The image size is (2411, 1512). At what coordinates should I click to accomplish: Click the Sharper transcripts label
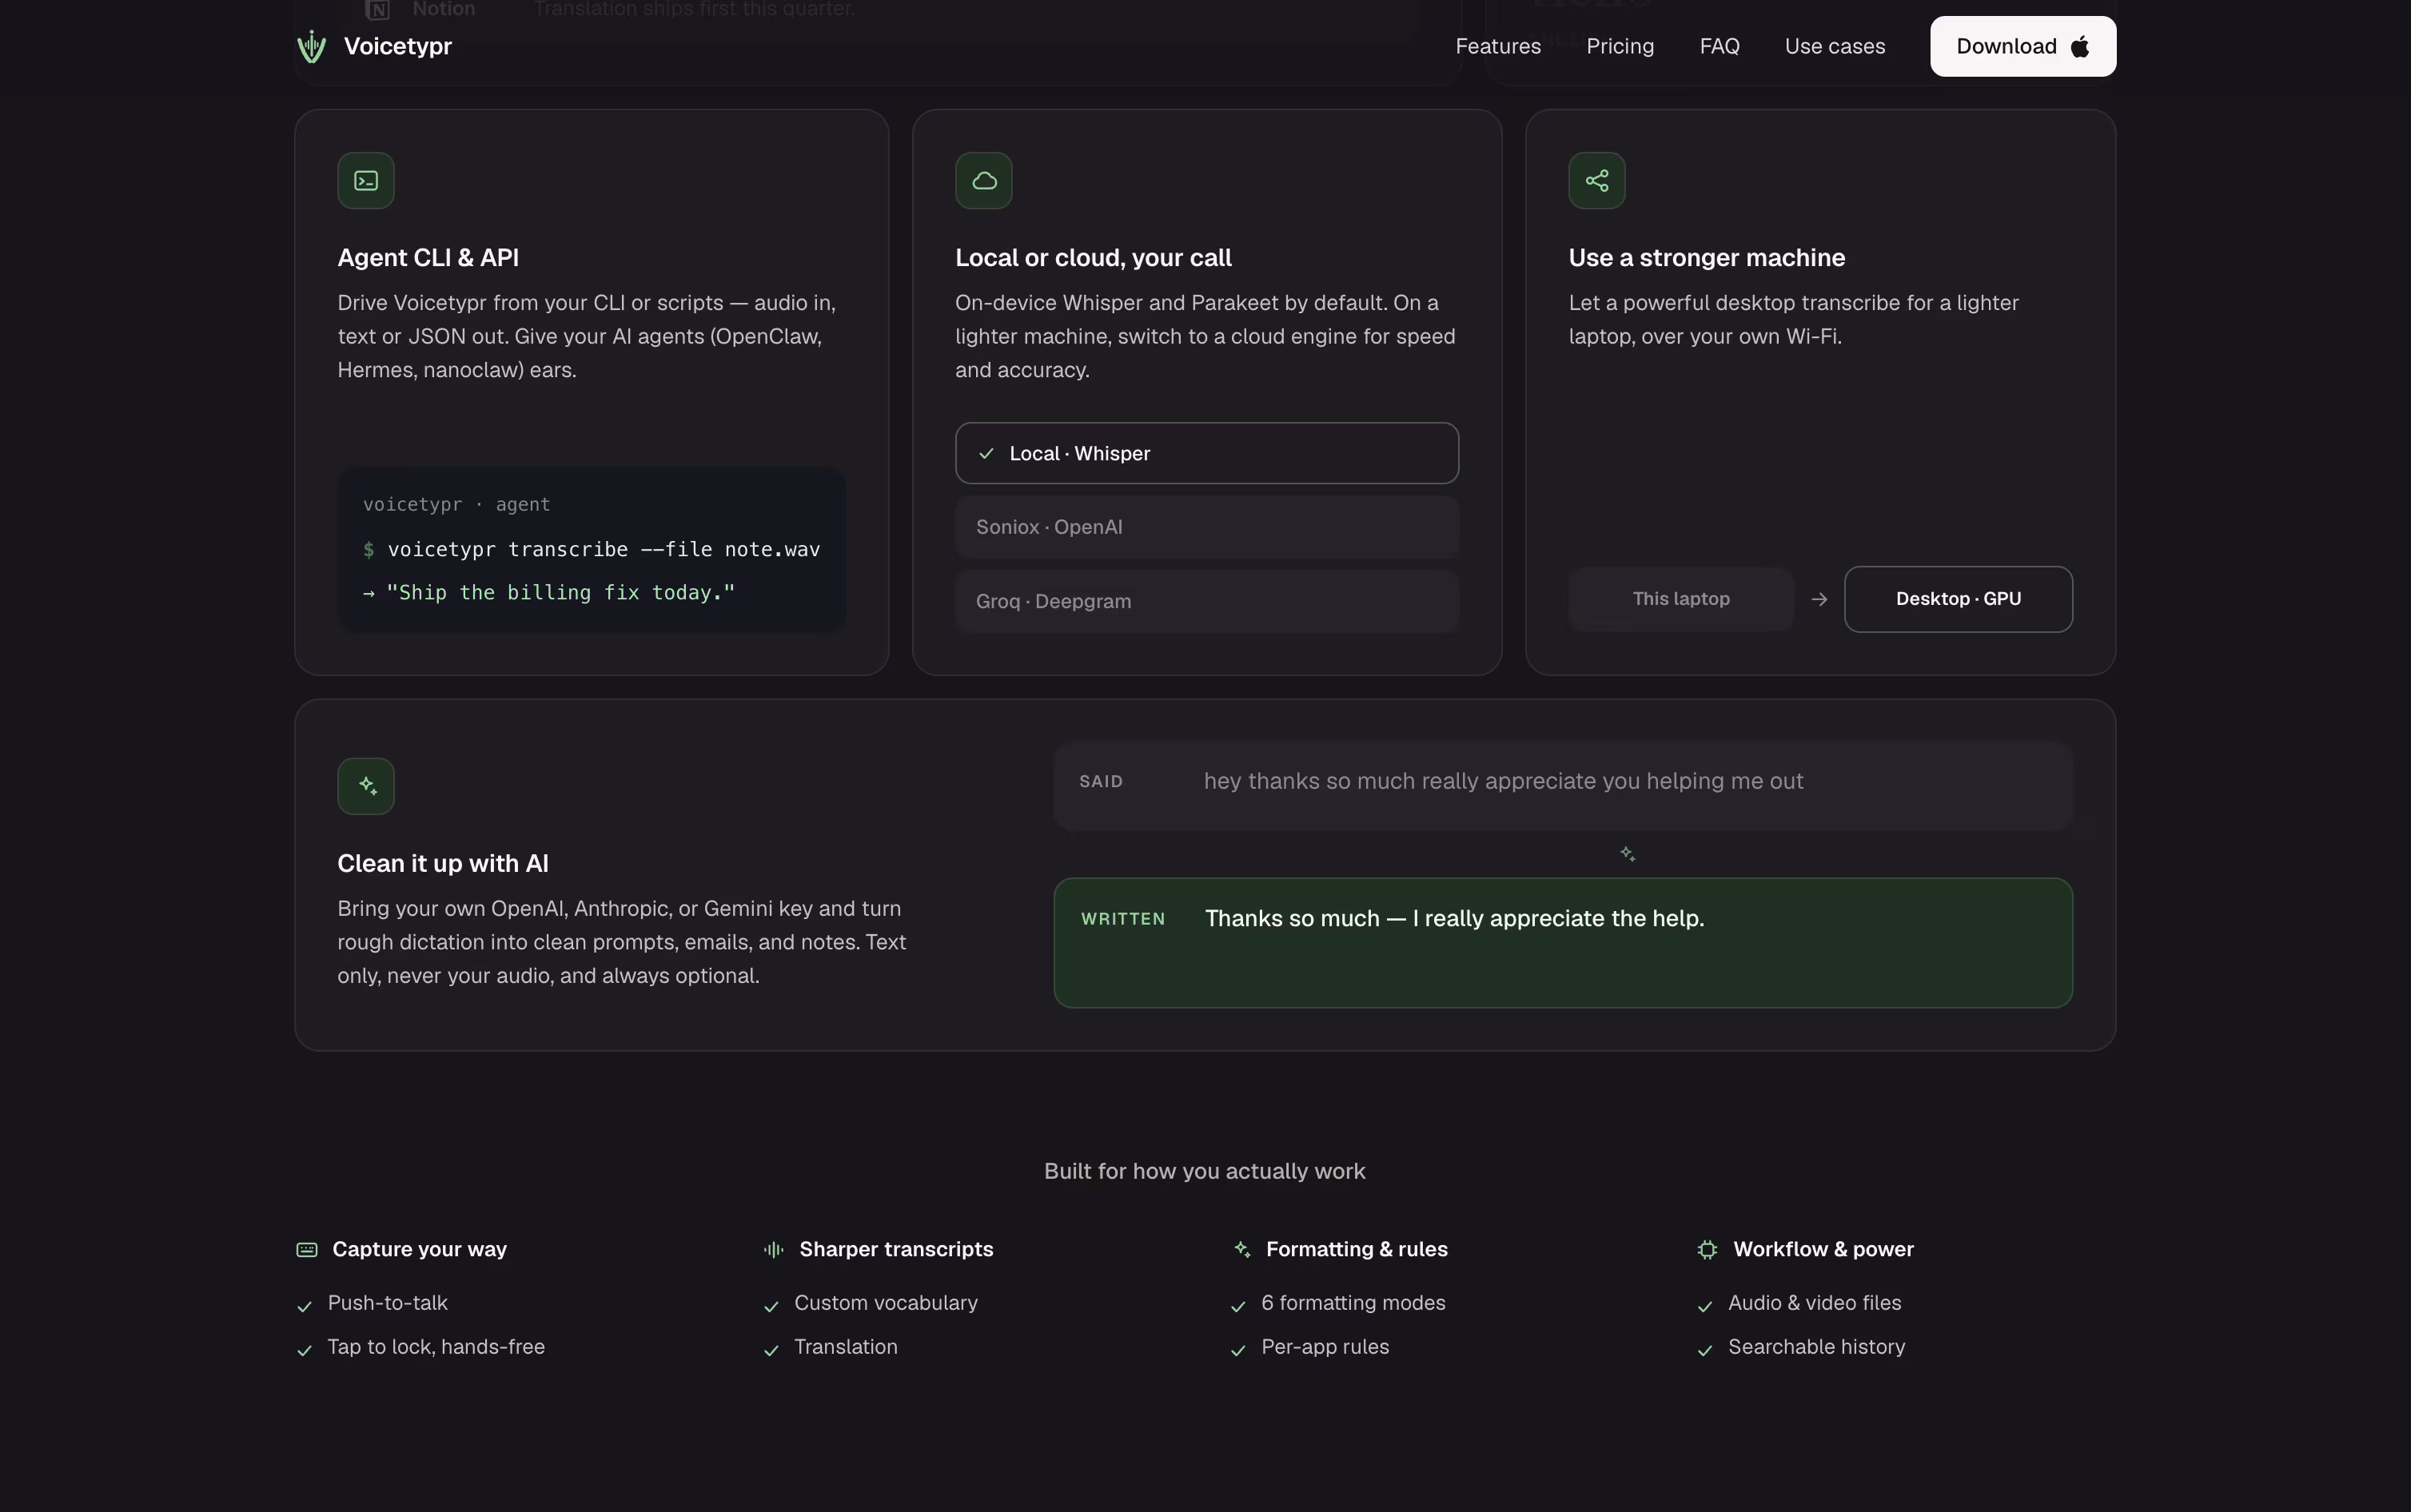(896, 1250)
